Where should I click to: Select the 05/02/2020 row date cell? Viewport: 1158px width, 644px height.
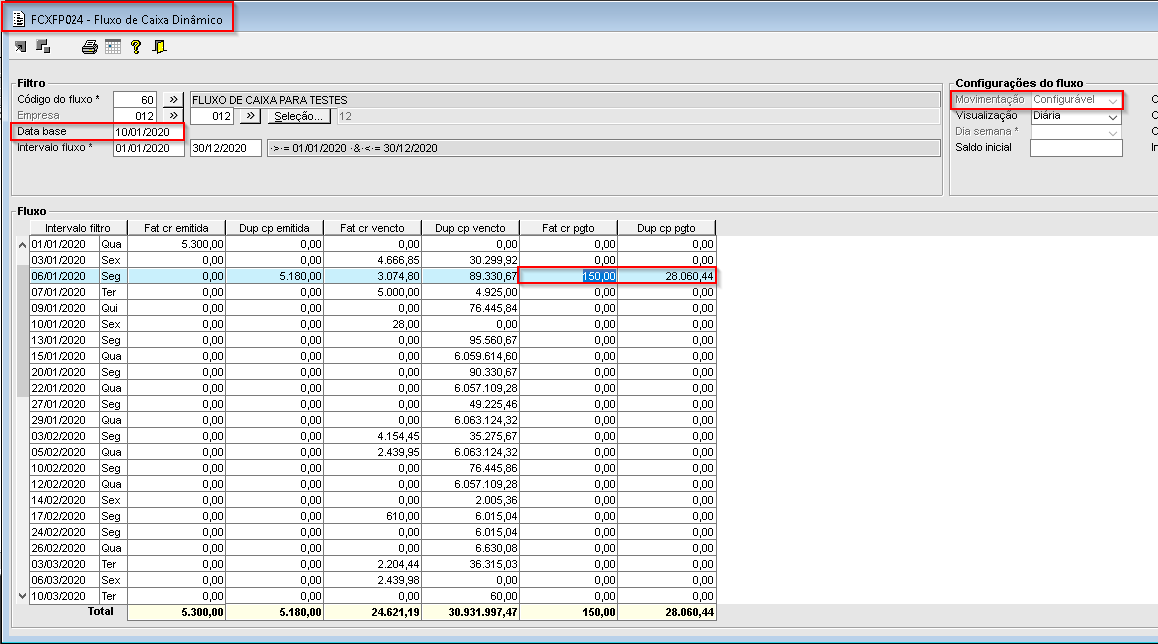[64, 452]
